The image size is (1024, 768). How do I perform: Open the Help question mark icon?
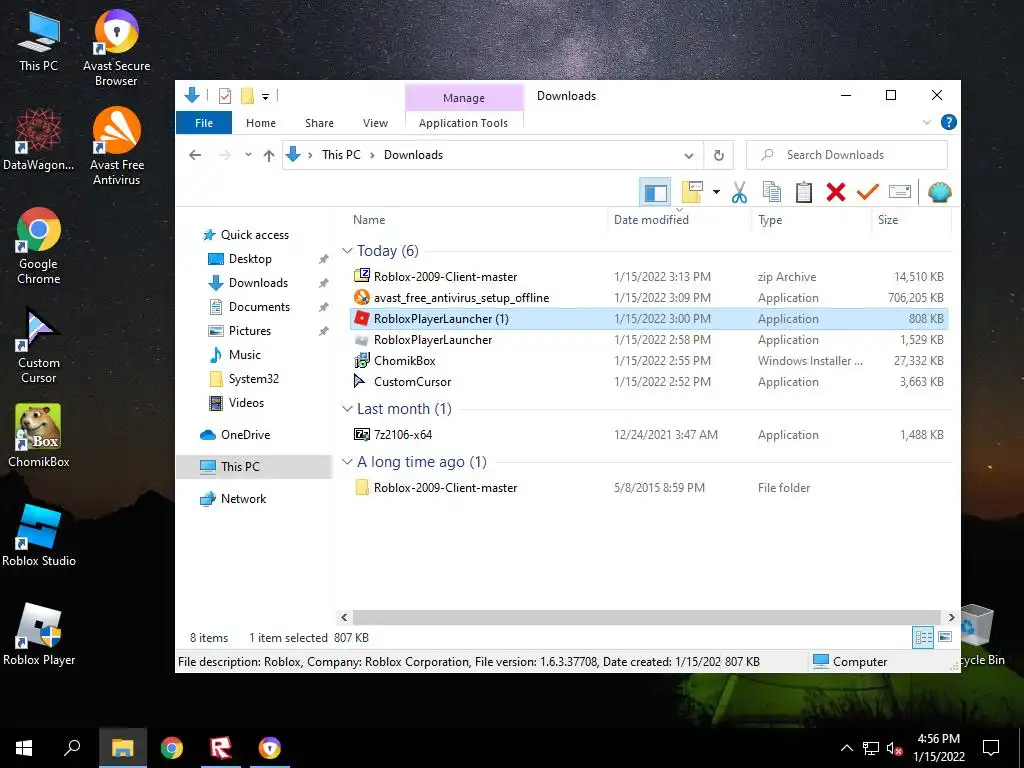(x=948, y=122)
